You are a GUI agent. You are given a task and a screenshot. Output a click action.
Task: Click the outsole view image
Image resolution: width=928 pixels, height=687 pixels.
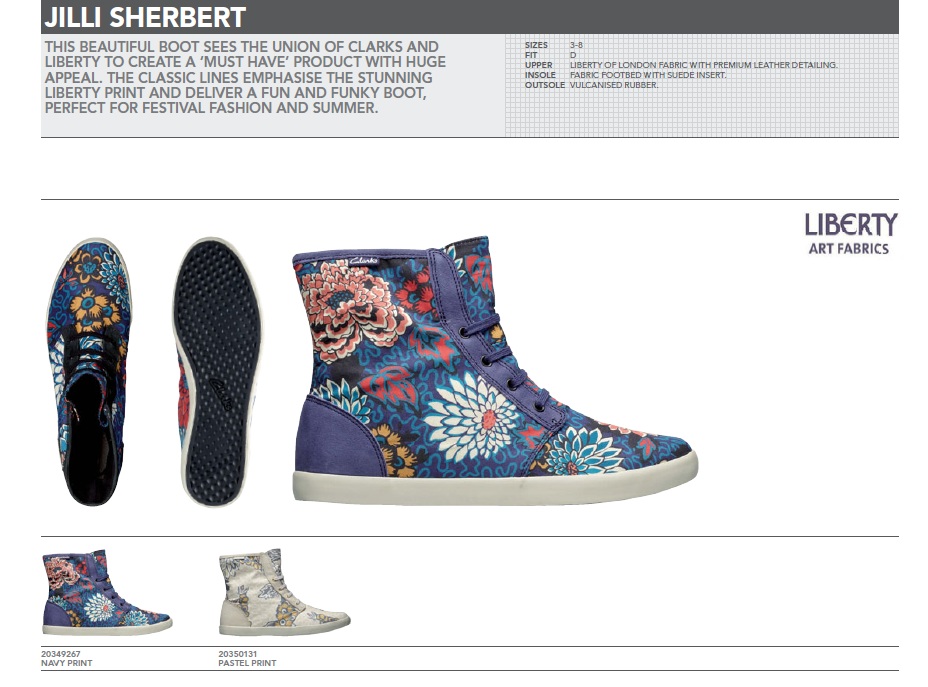click(217, 372)
